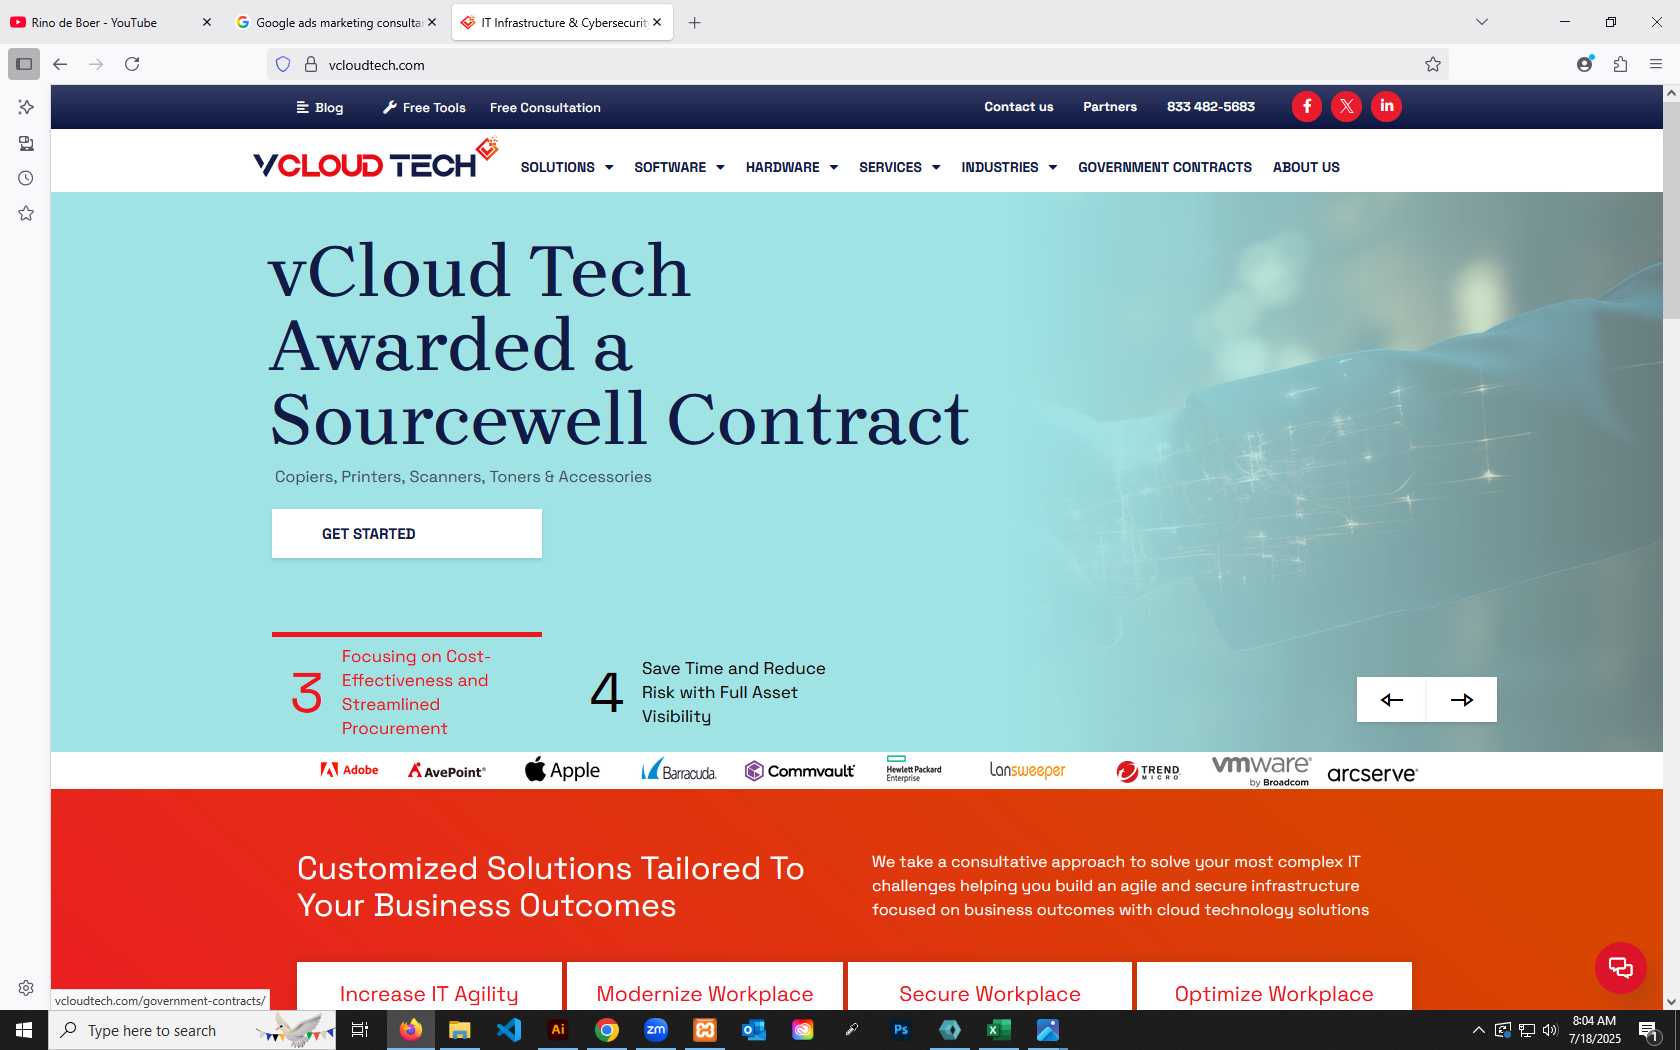Open vCloud Tech Facebook page icon
This screenshot has width=1680, height=1050.
(1306, 106)
